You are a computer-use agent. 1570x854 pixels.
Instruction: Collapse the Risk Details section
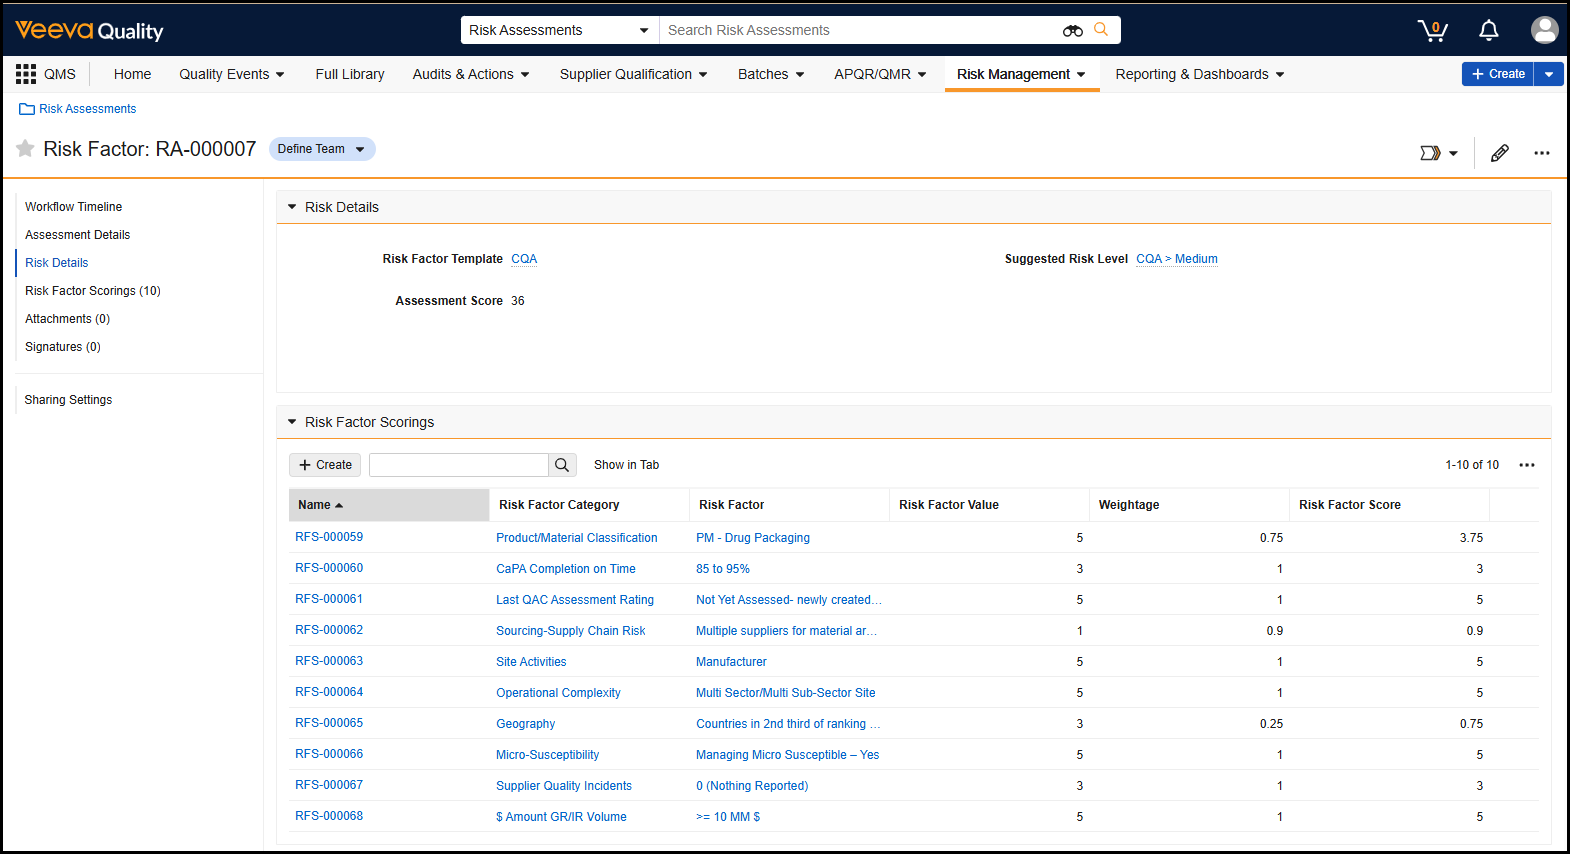click(x=292, y=207)
